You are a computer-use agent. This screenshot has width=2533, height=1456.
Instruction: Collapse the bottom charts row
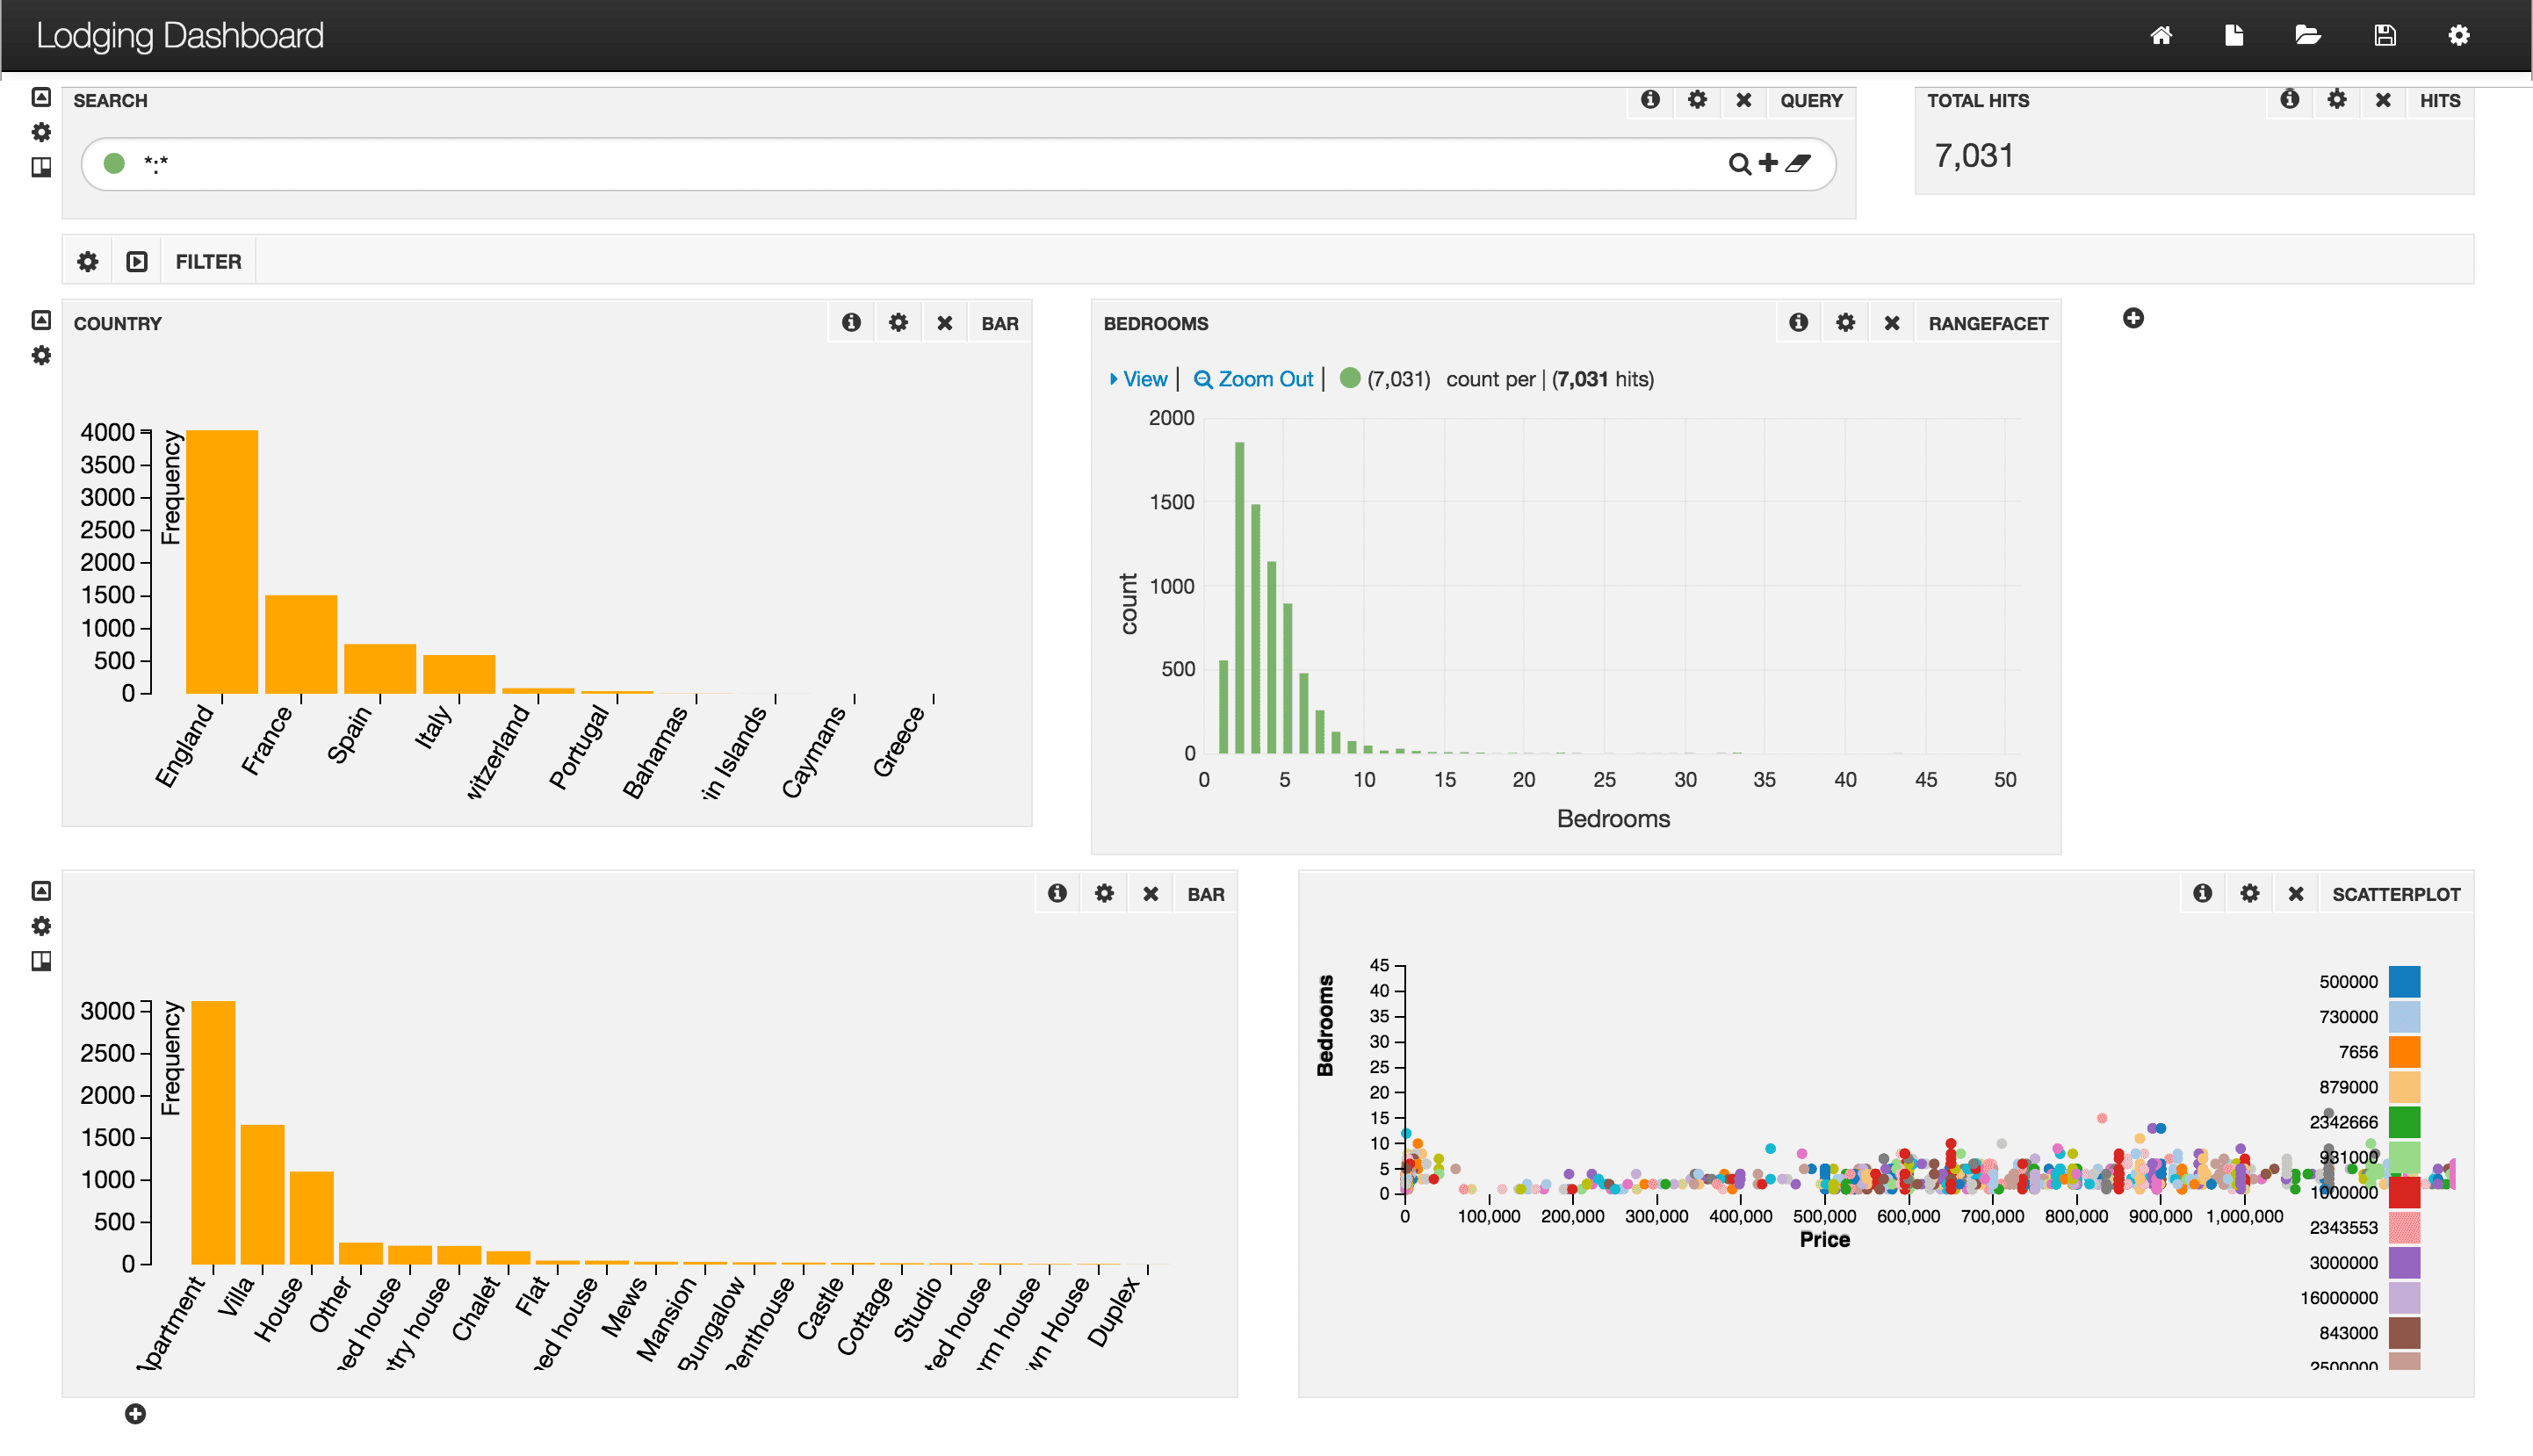tap(41, 891)
